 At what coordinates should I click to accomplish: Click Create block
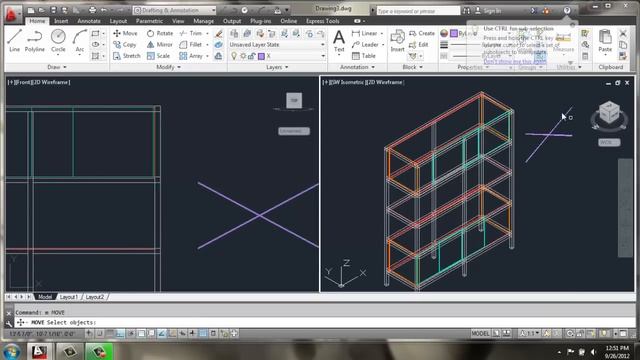(422, 33)
